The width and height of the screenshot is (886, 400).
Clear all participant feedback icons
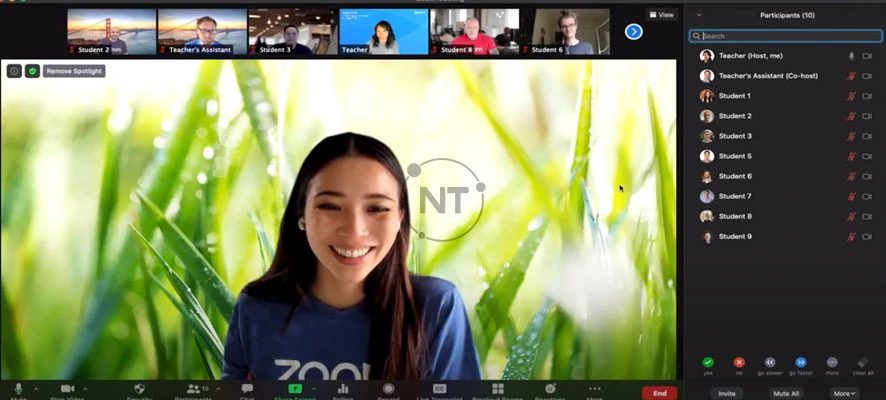[863, 362]
